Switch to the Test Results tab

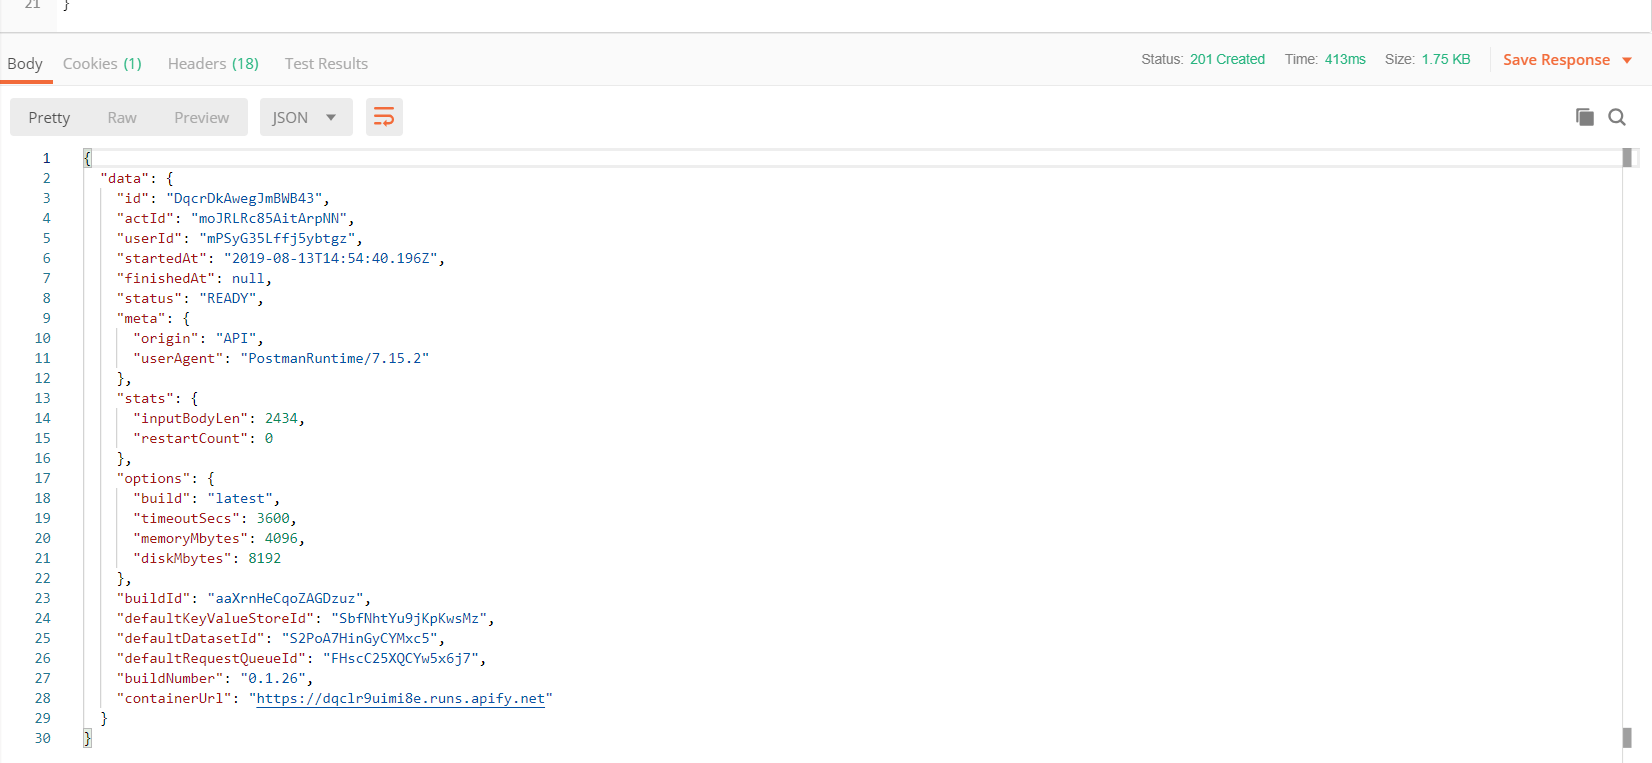pyautogui.click(x=326, y=63)
